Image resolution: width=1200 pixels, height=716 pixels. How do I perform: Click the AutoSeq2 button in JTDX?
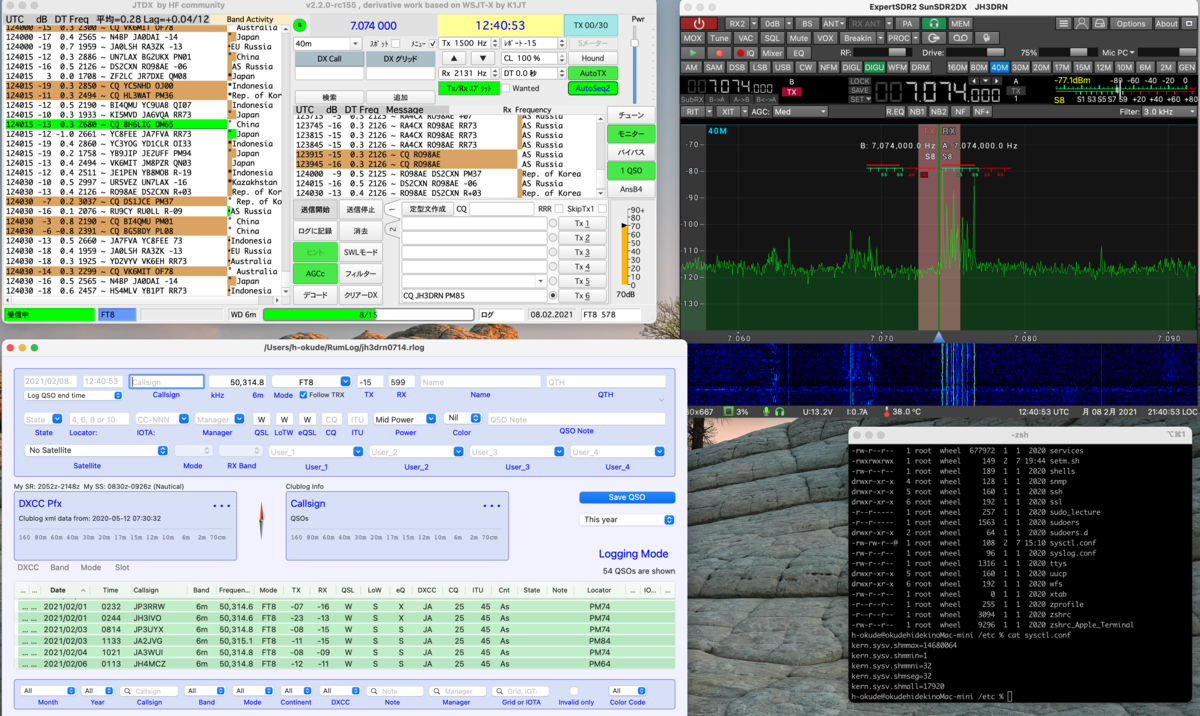(x=593, y=88)
